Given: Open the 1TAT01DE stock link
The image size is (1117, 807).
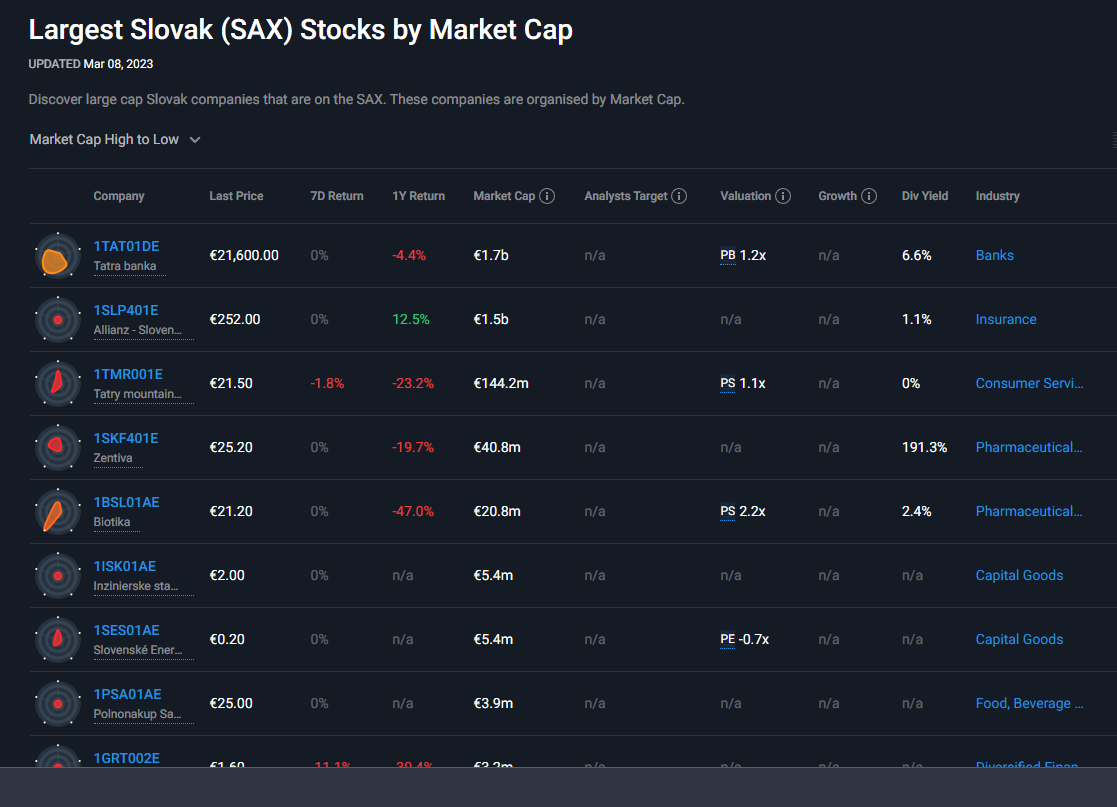Looking at the screenshot, I should [126, 246].
